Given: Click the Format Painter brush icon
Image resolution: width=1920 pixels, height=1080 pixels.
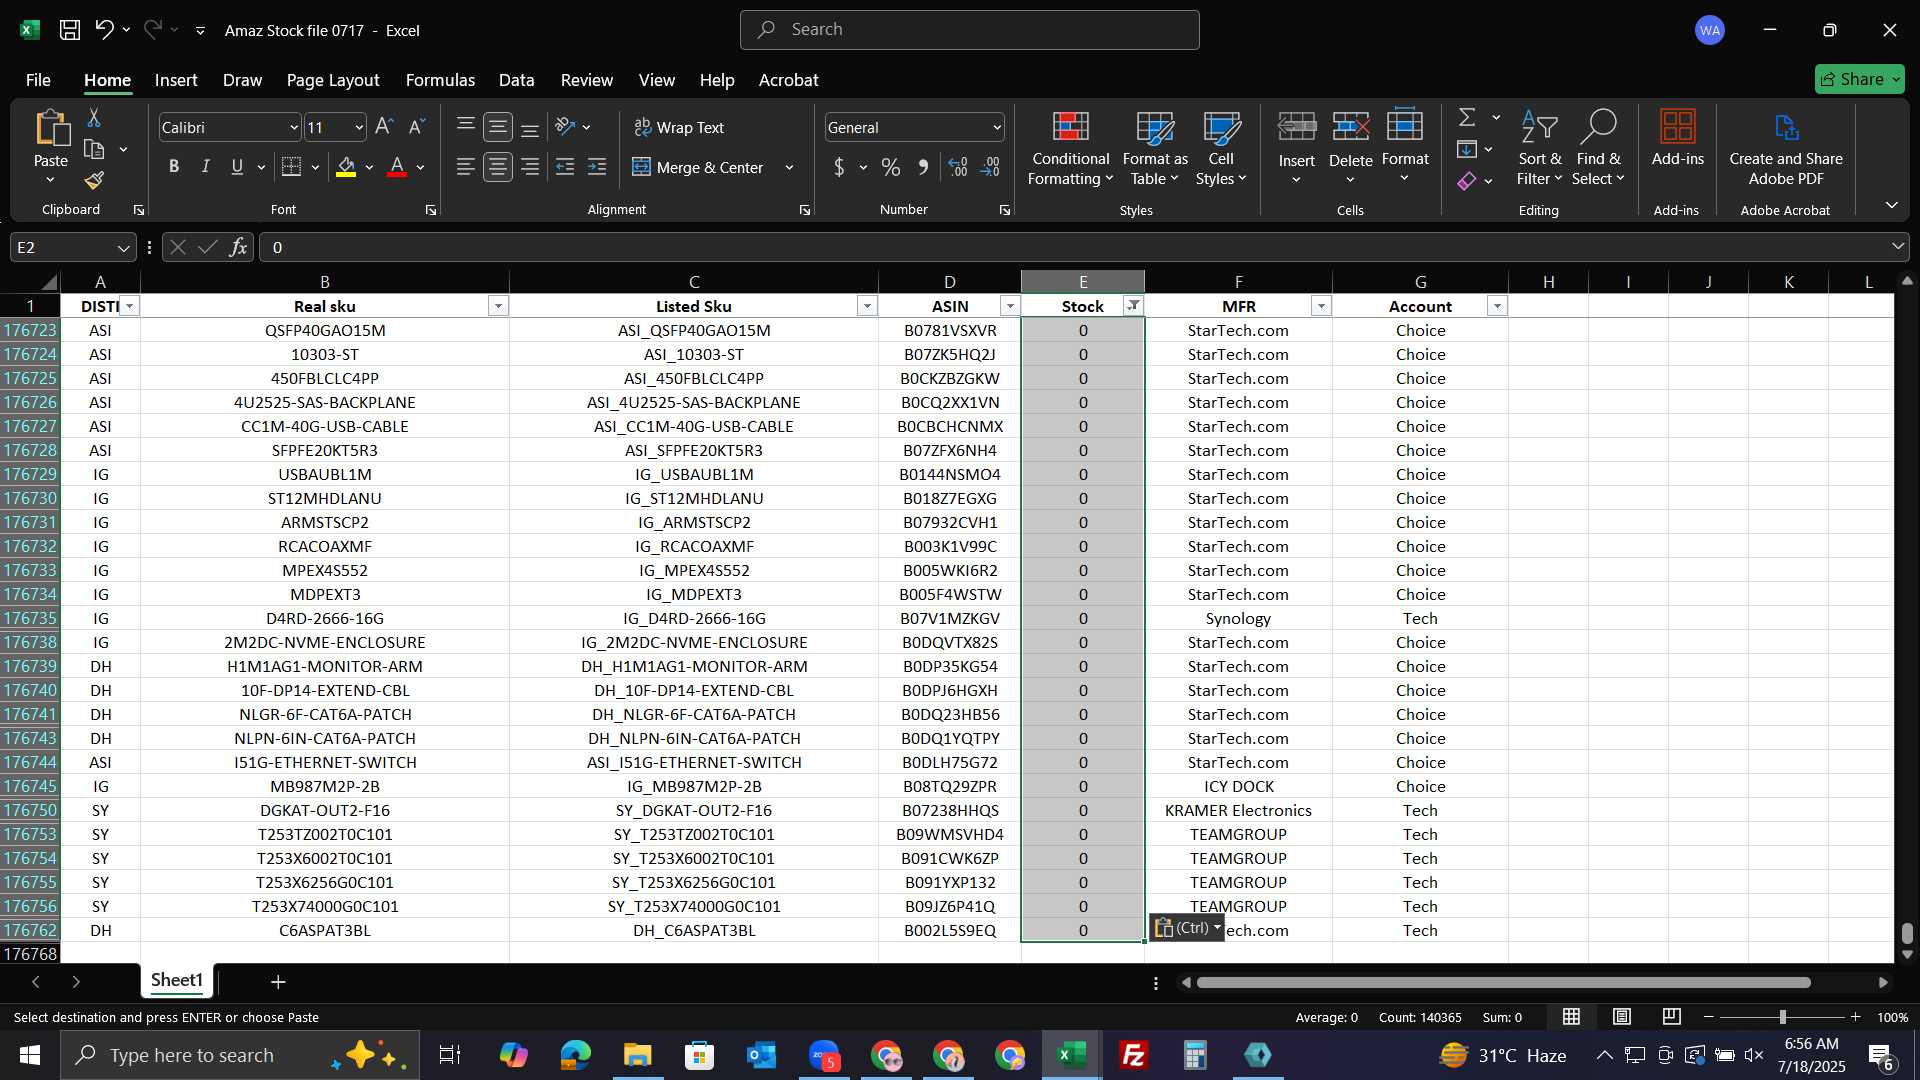Looking at the screenshot, I should tap(94, 180).
